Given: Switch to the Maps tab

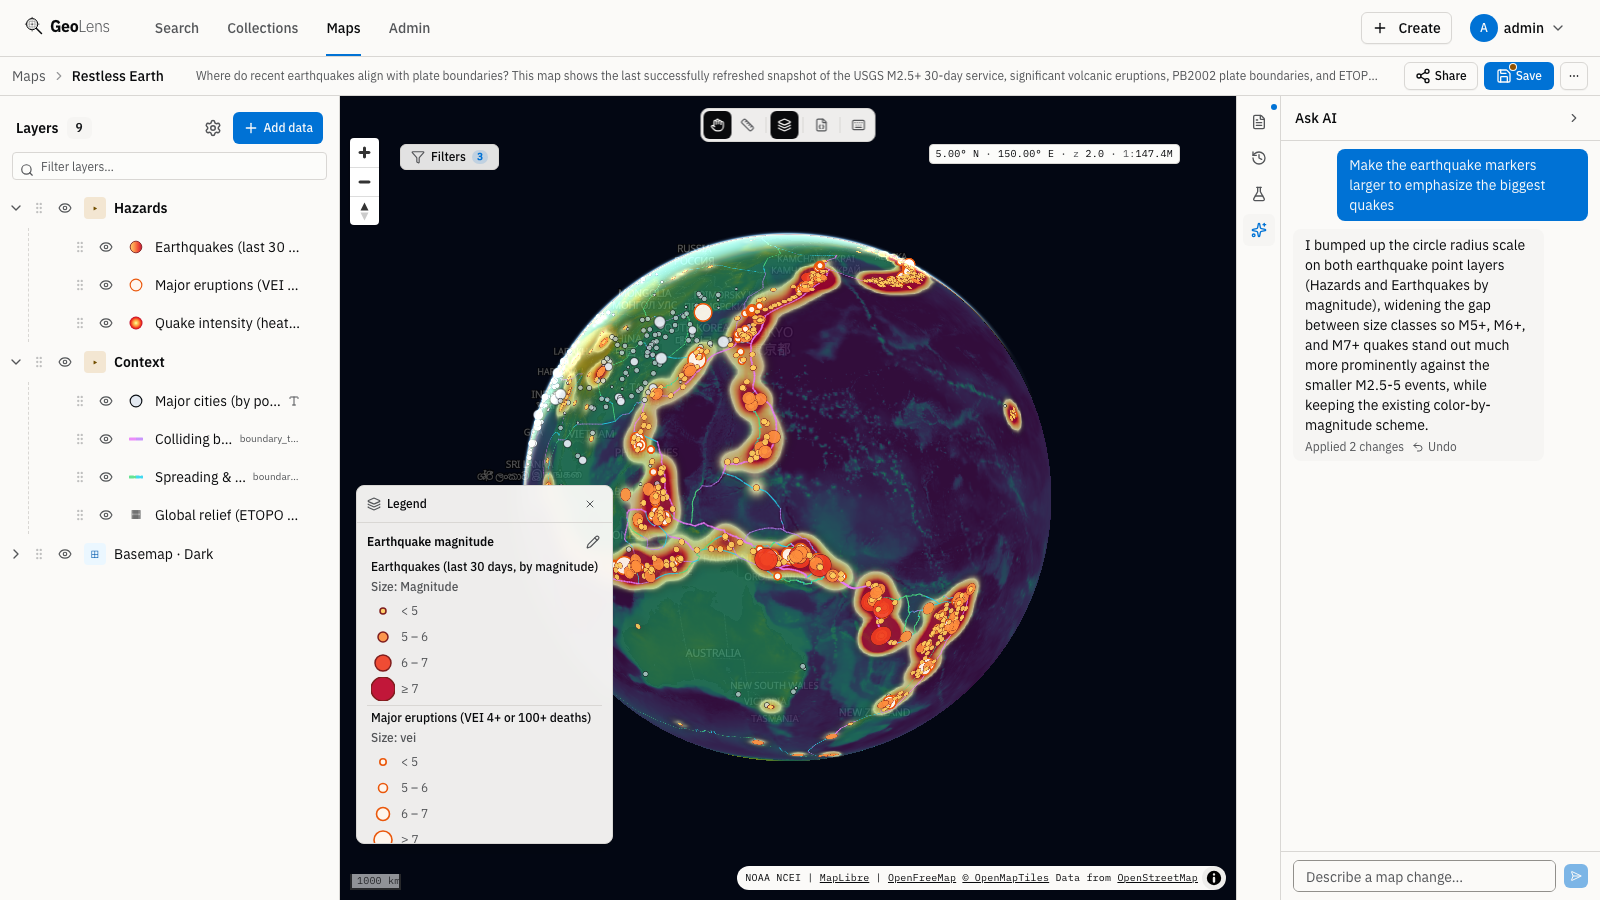Looking at the screenshot, I should tap(343, 28).
